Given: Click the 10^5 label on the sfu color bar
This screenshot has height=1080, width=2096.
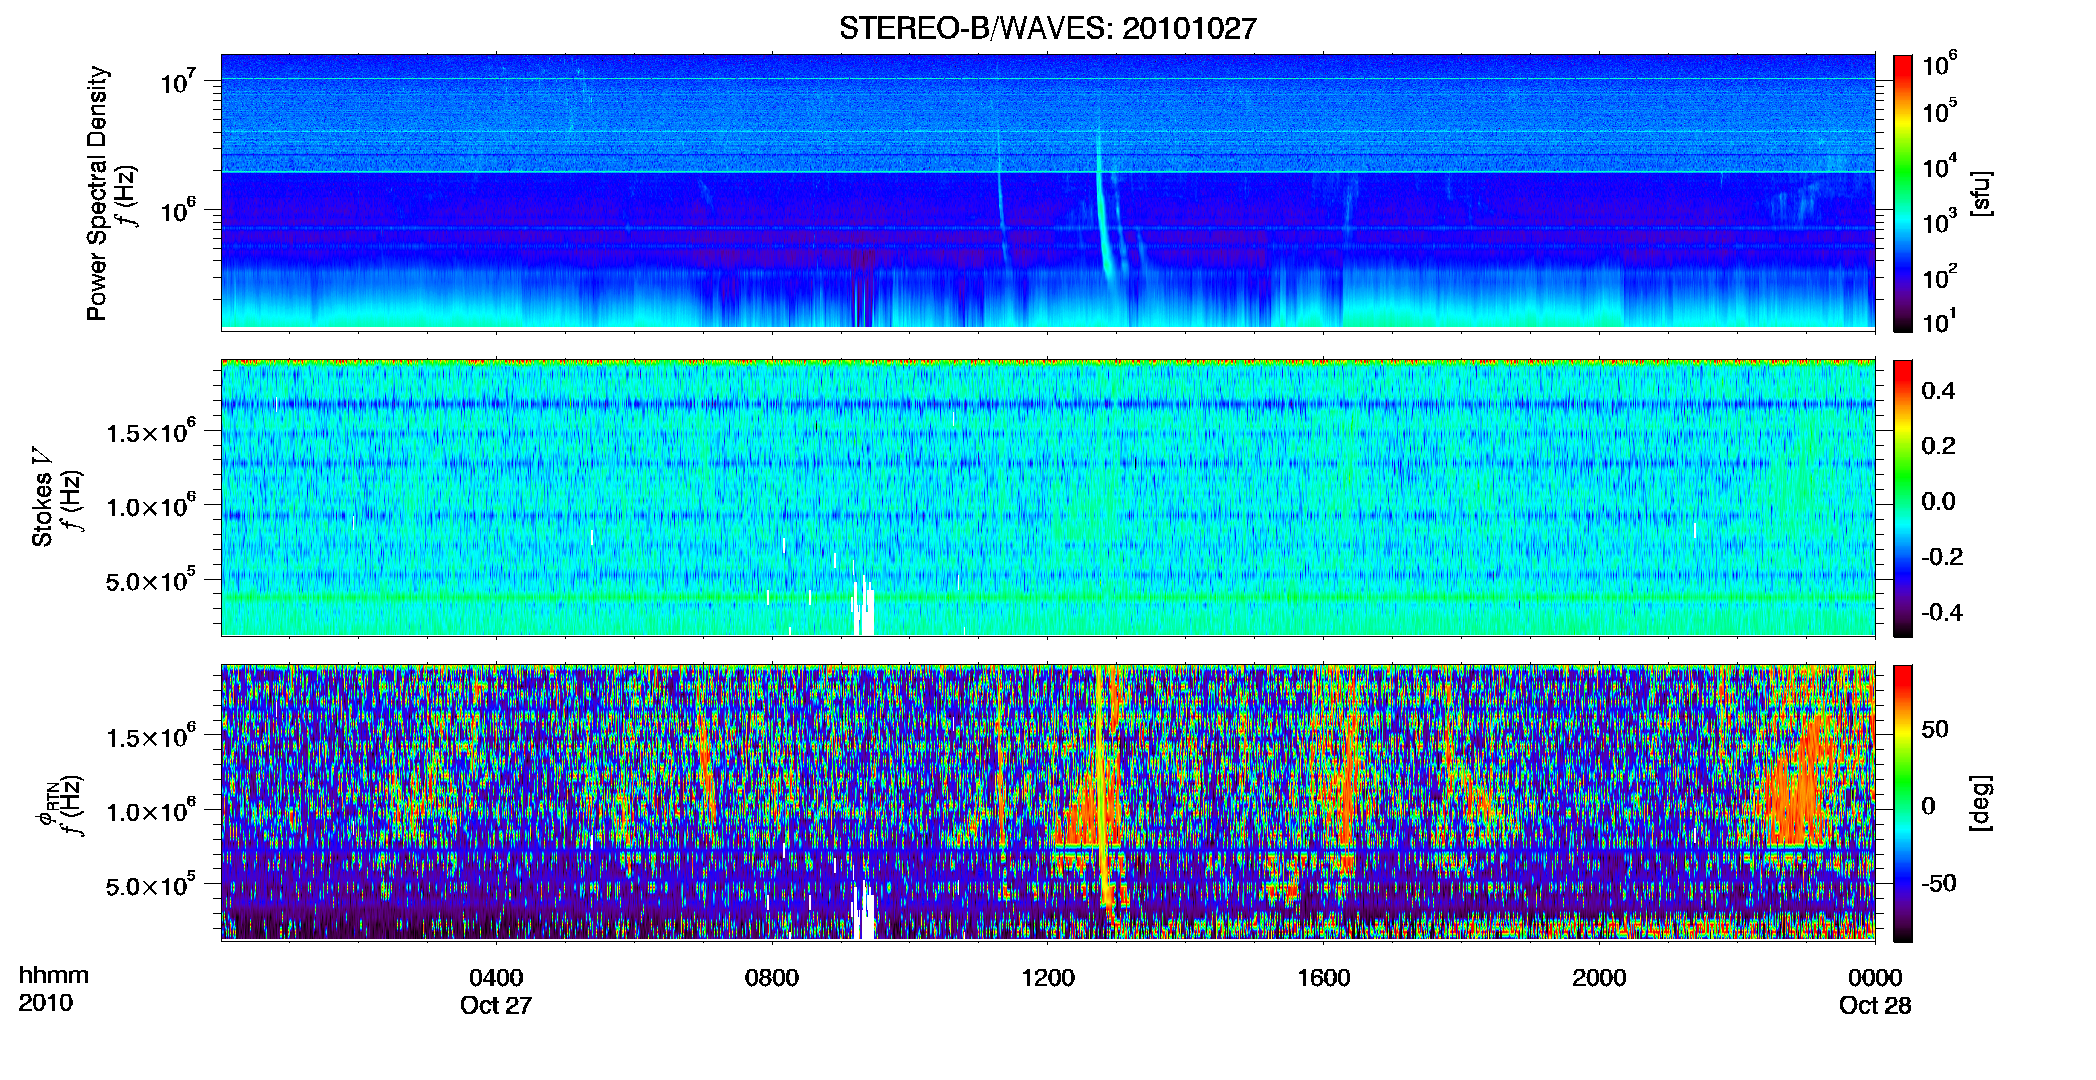Looking at the screenshot, I should pos(1939,111).
